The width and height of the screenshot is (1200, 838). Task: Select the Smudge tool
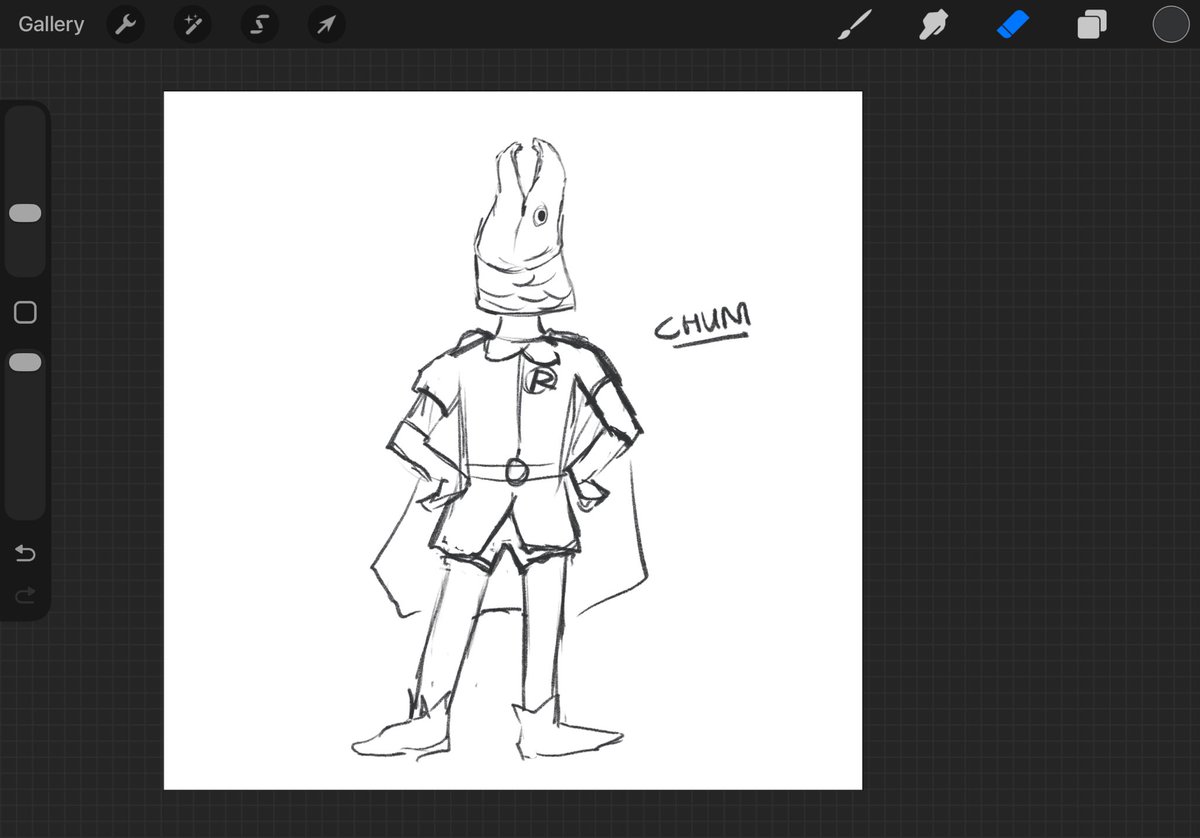point(933,25)
